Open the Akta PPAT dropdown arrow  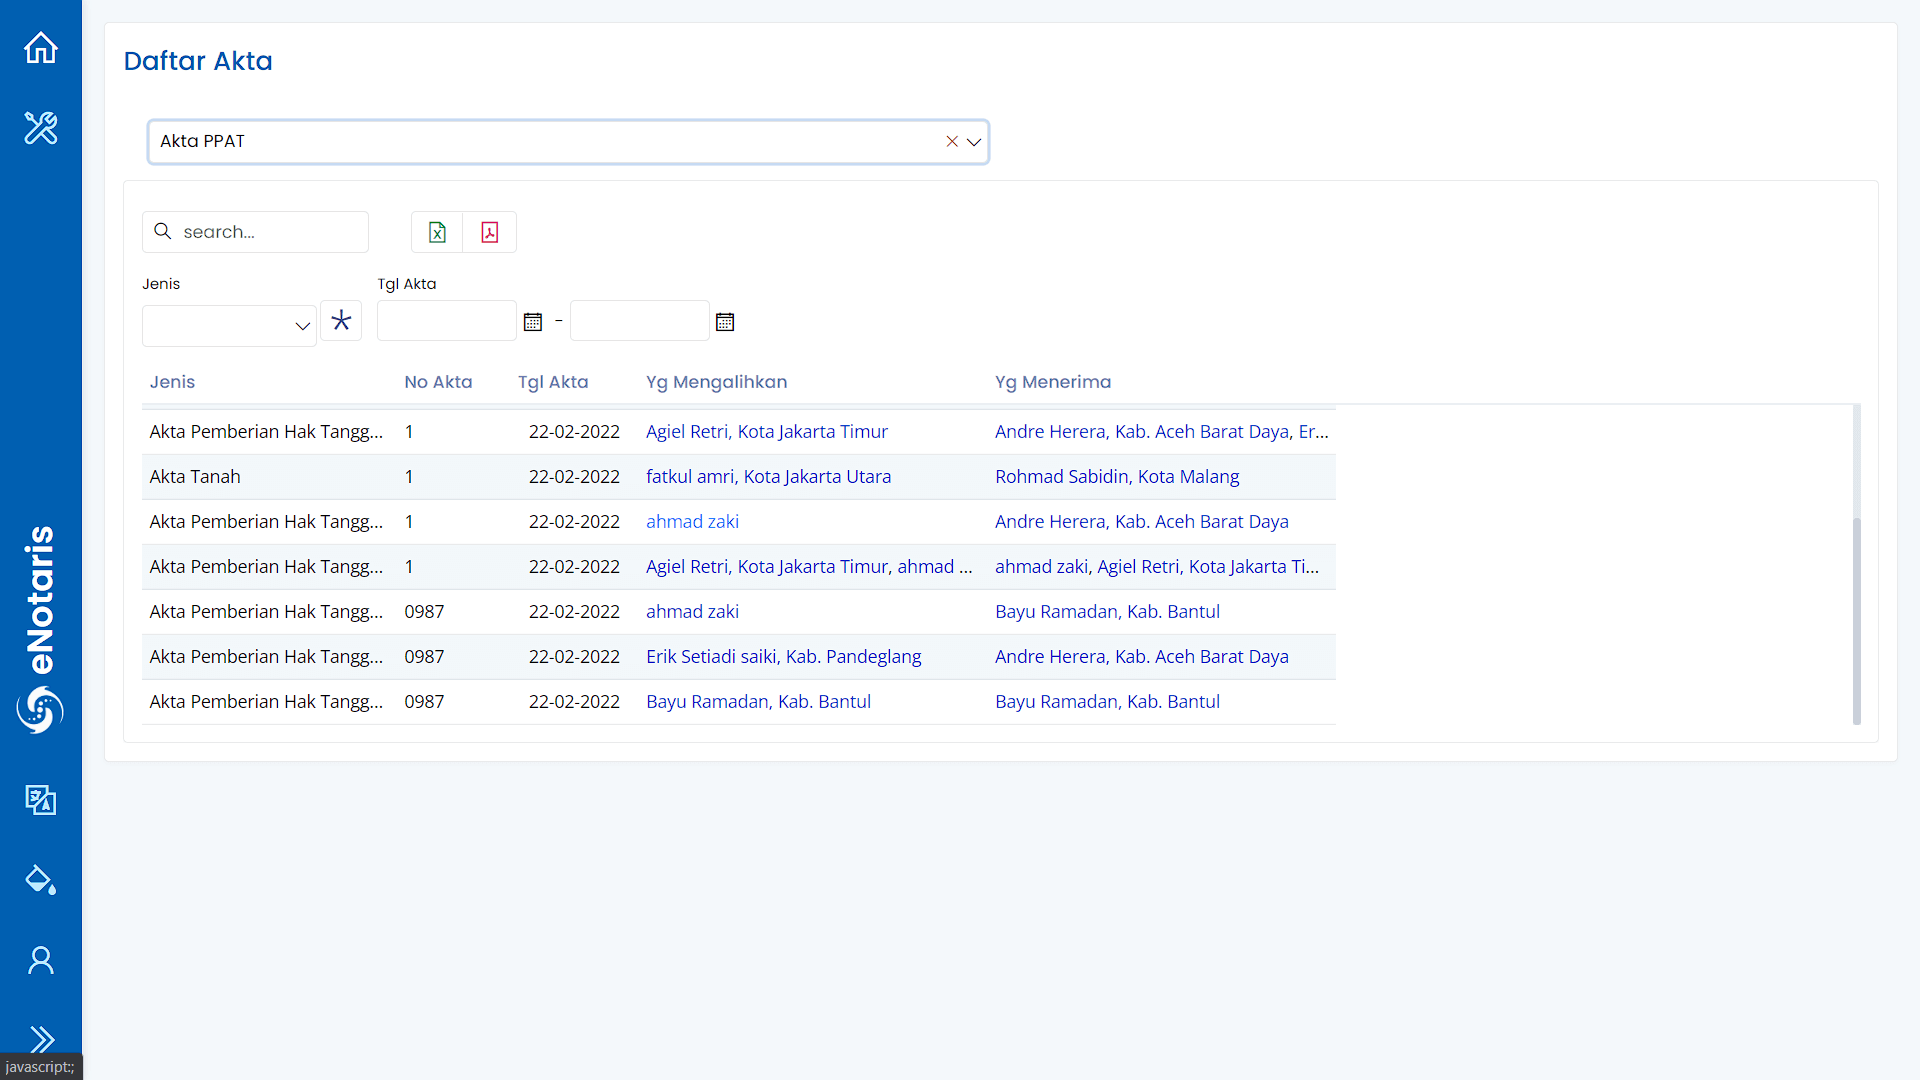click(974, 142)
